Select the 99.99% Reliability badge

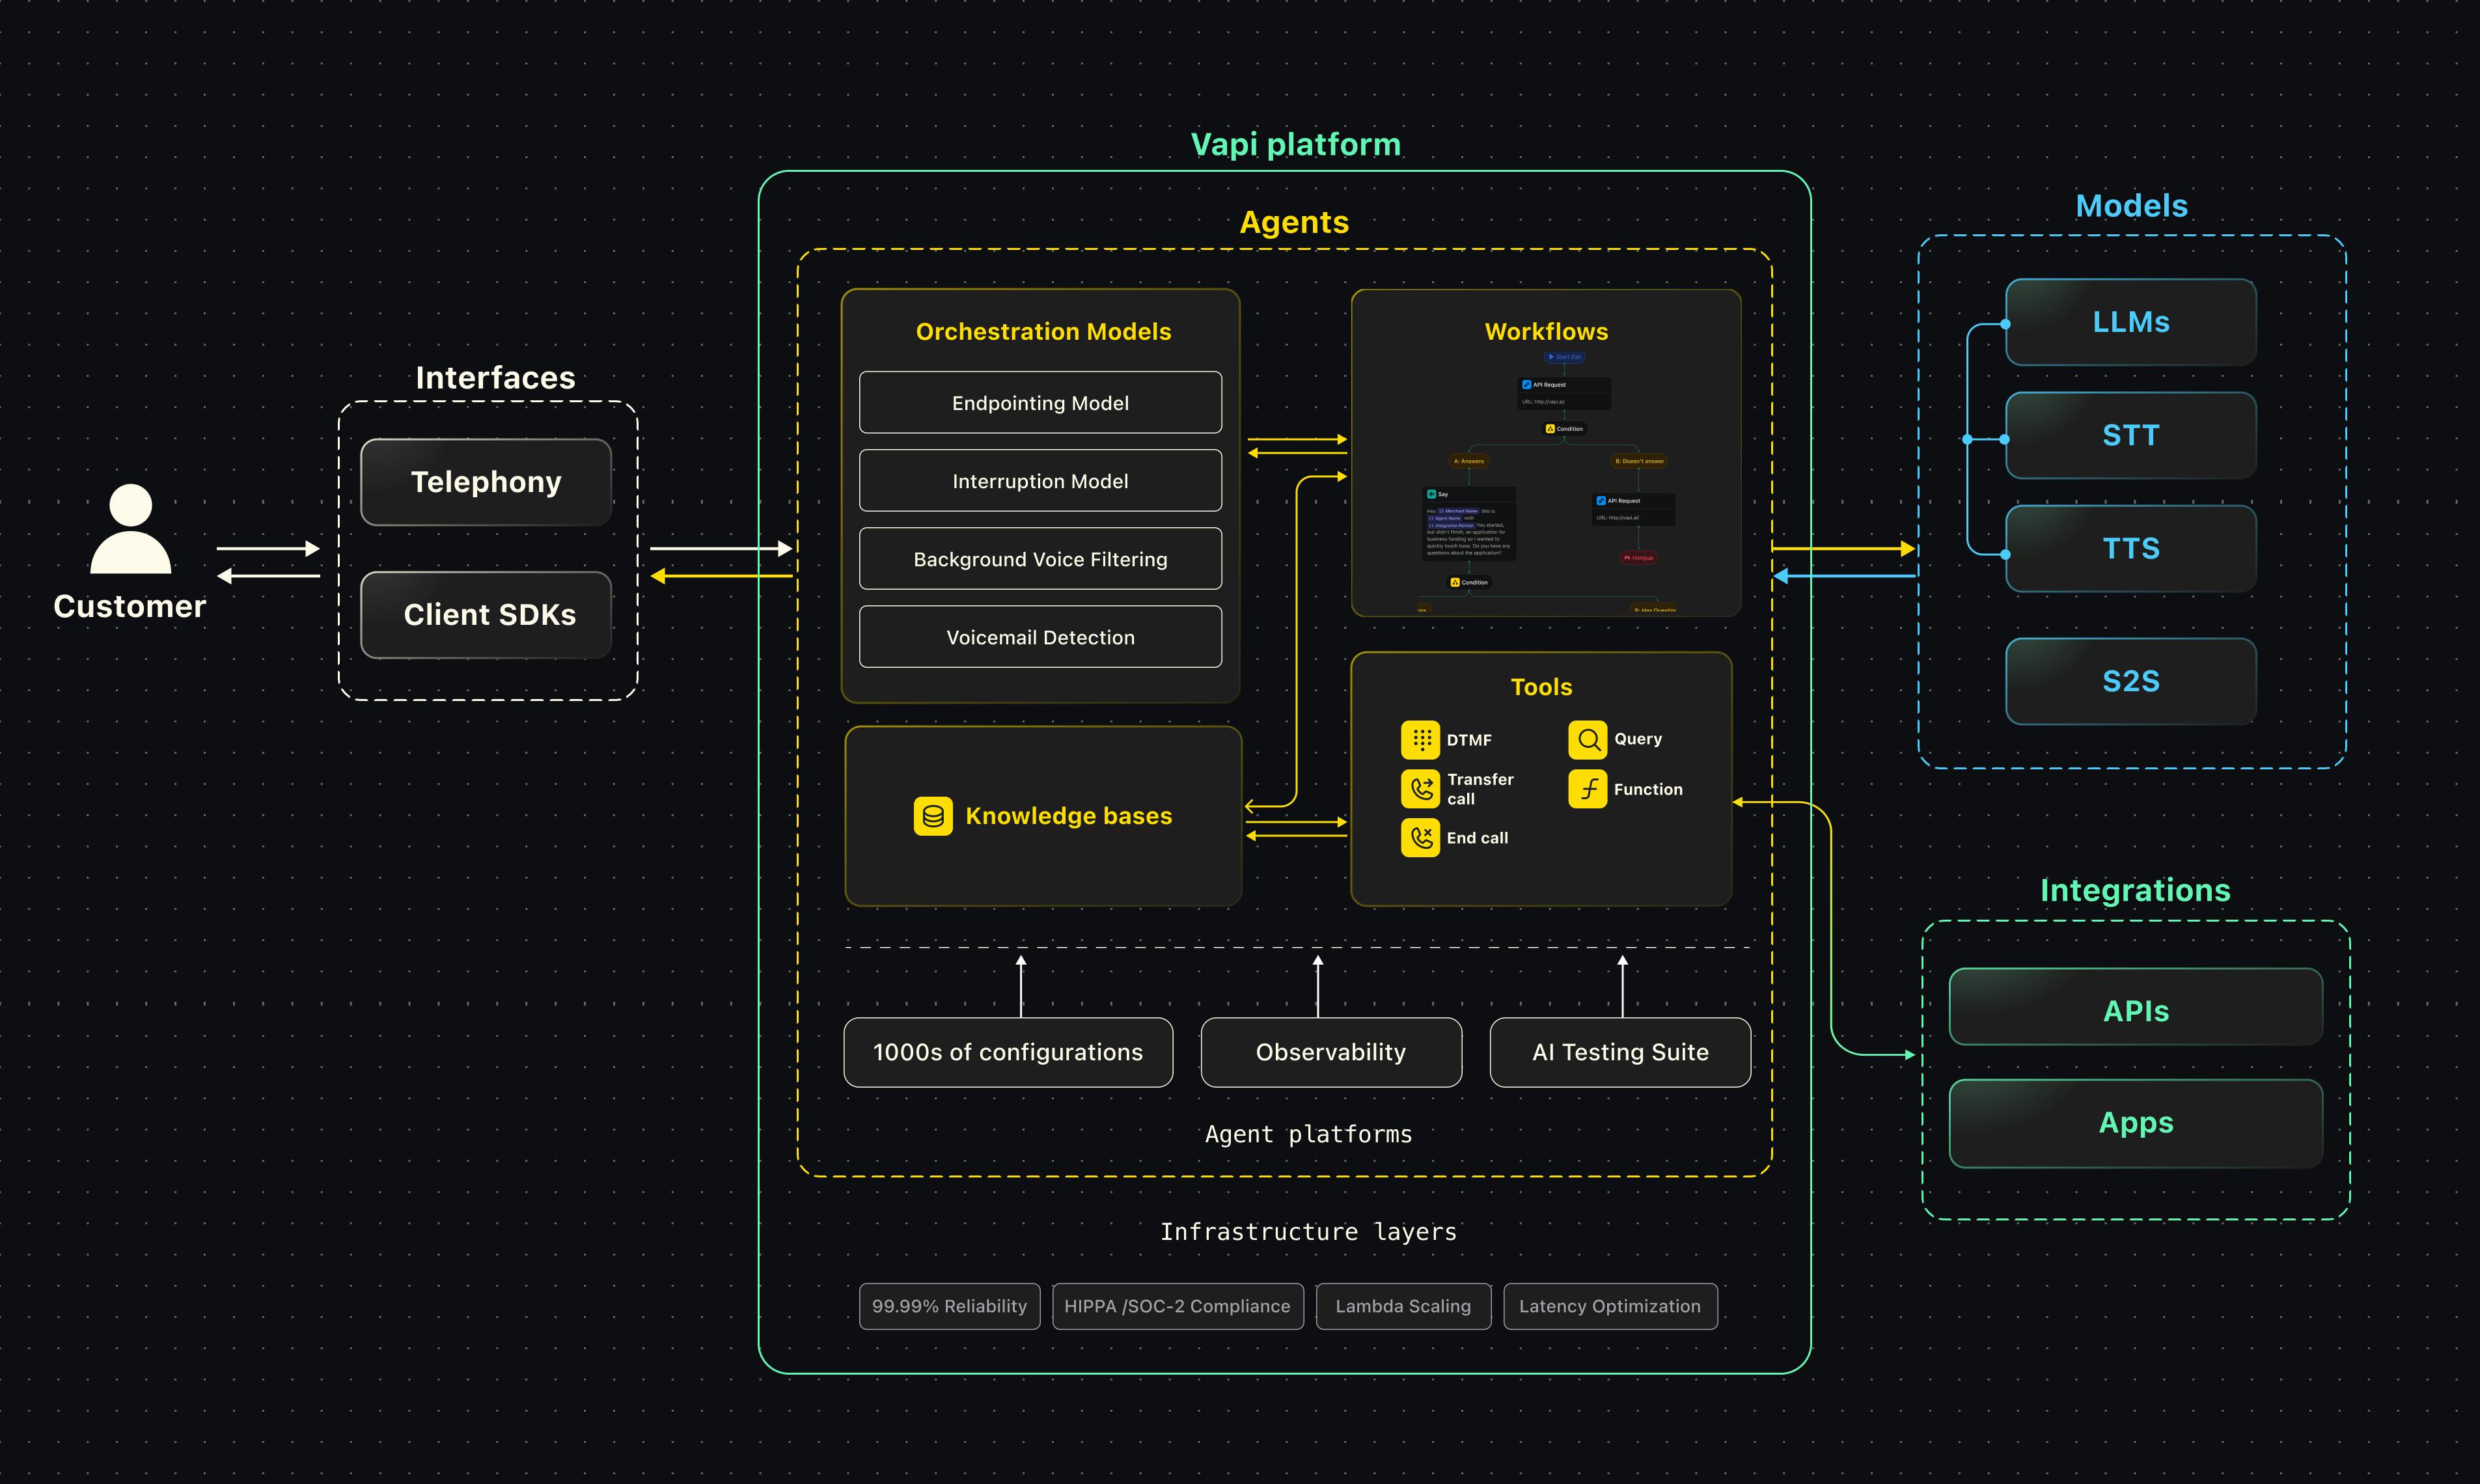[949, 1306]
